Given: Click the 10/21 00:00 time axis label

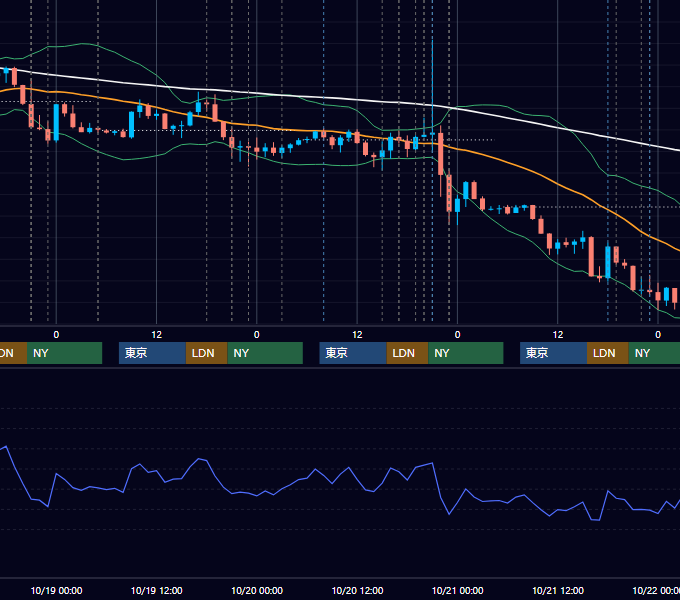Looking at the screenshot, I should tap(458, 590).
